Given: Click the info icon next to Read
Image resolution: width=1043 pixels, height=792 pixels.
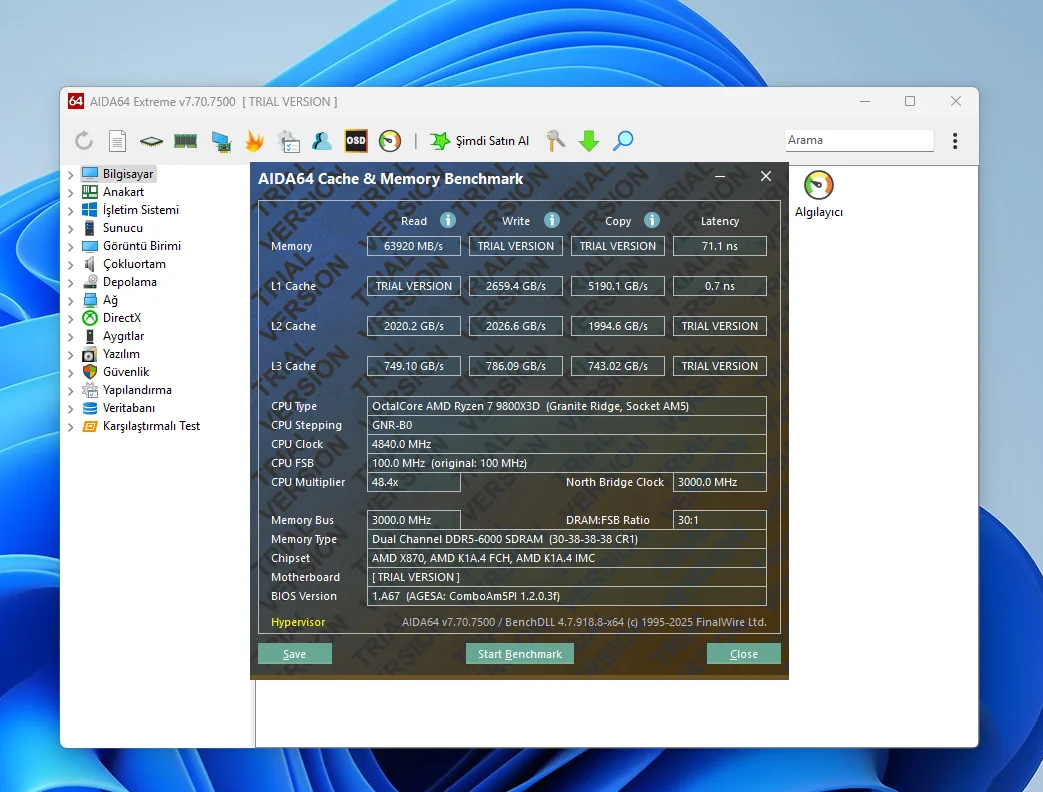Looking at the screenshot, I should (448, 220).
